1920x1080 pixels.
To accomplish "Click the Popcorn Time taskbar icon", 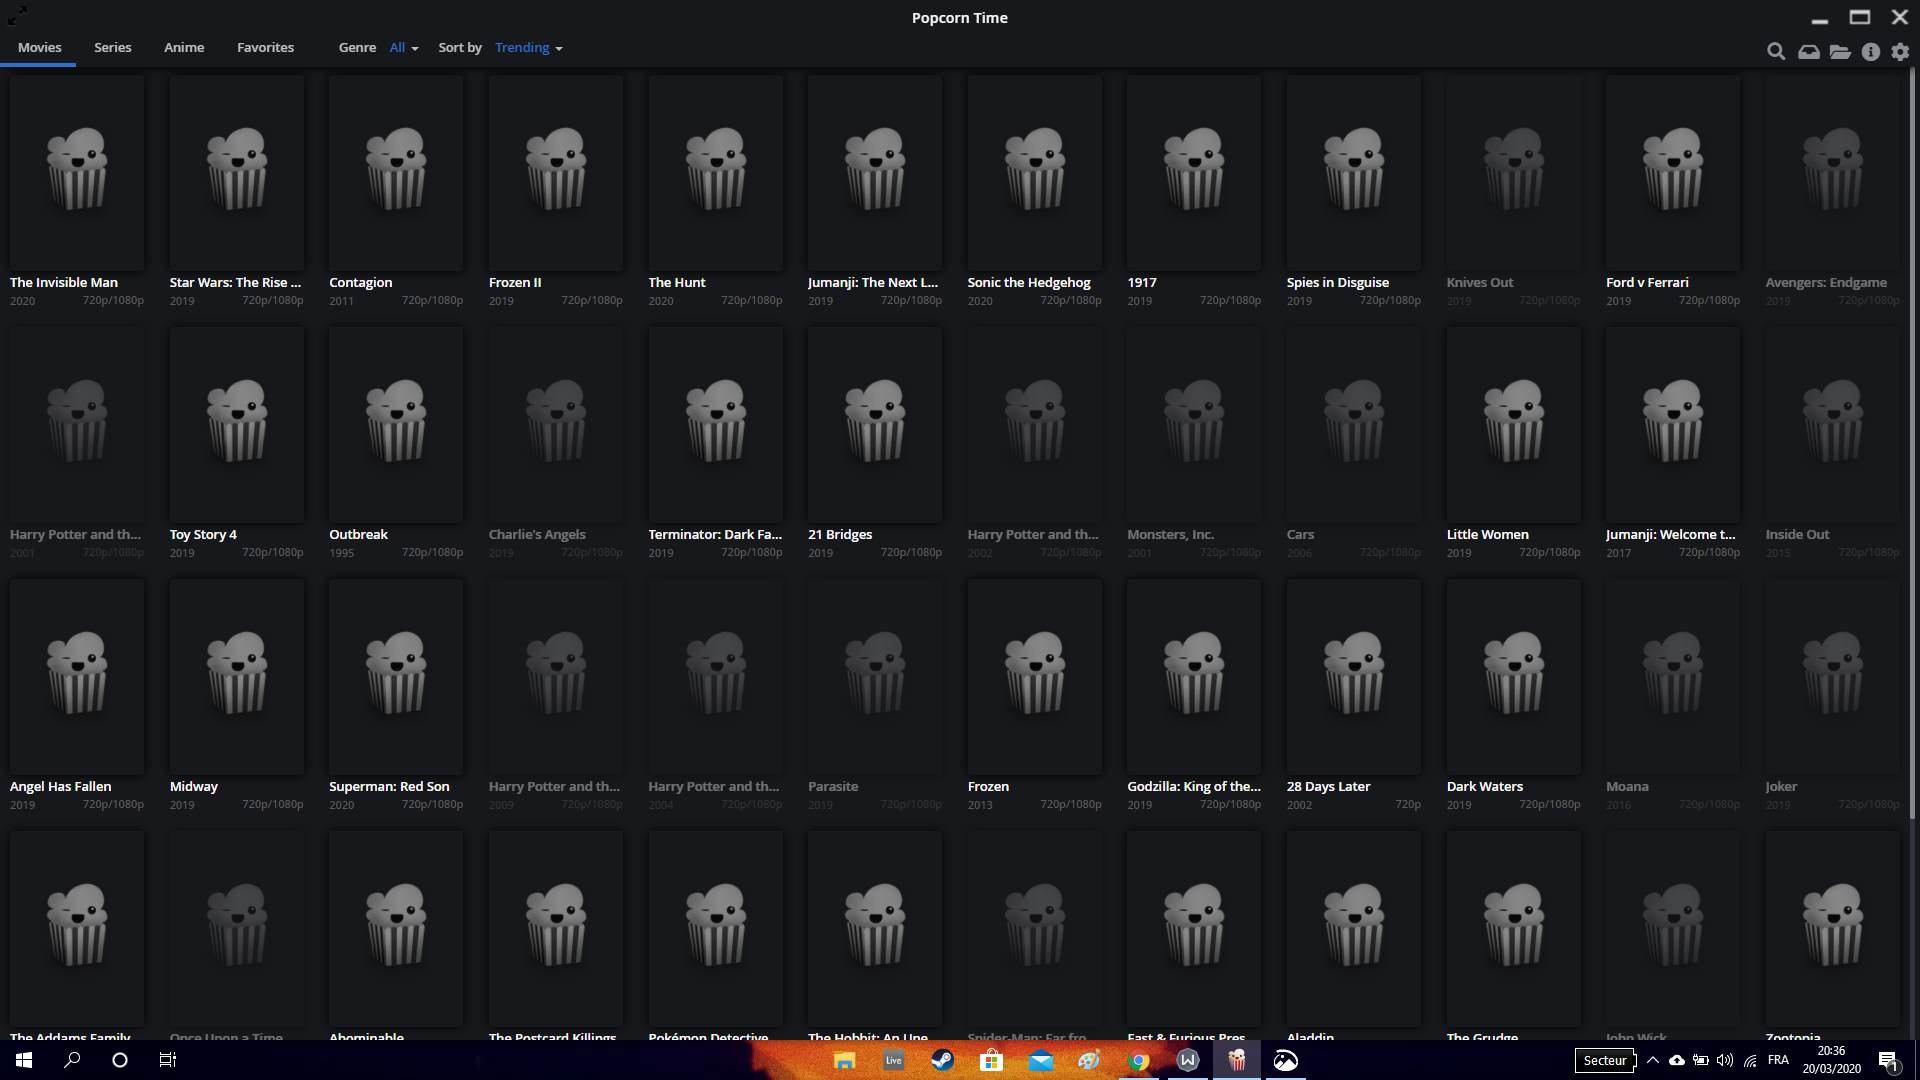I will [x=1237, y=1060].
